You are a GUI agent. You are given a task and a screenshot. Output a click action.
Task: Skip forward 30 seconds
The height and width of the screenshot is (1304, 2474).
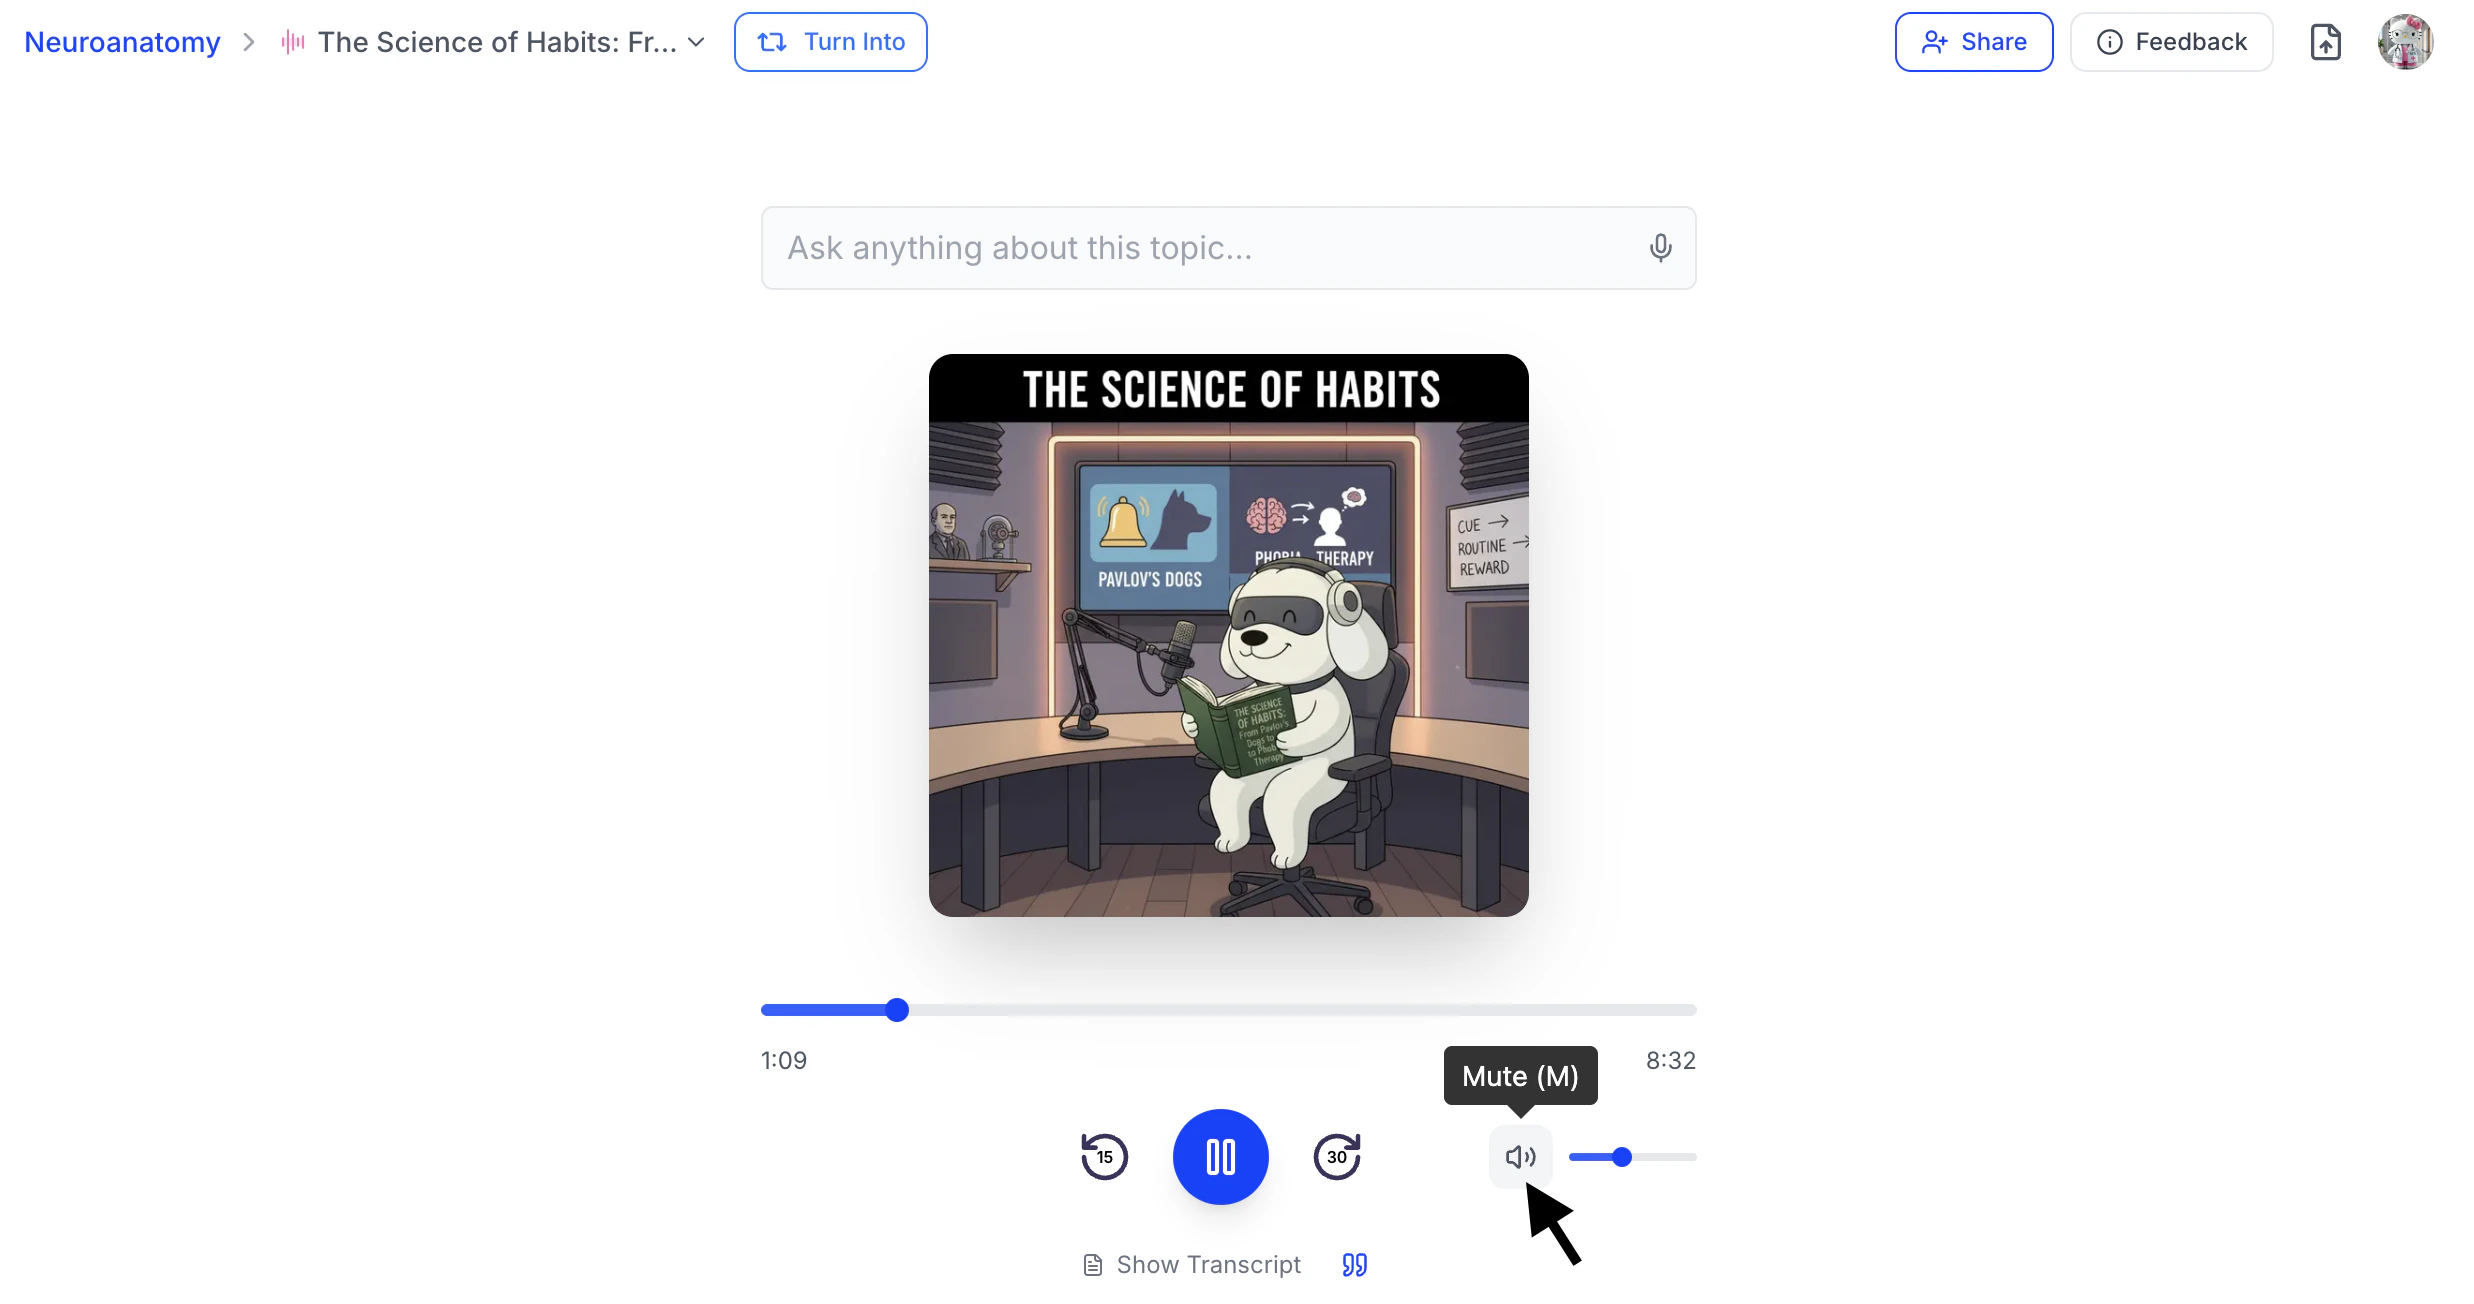(1337, 1157)
